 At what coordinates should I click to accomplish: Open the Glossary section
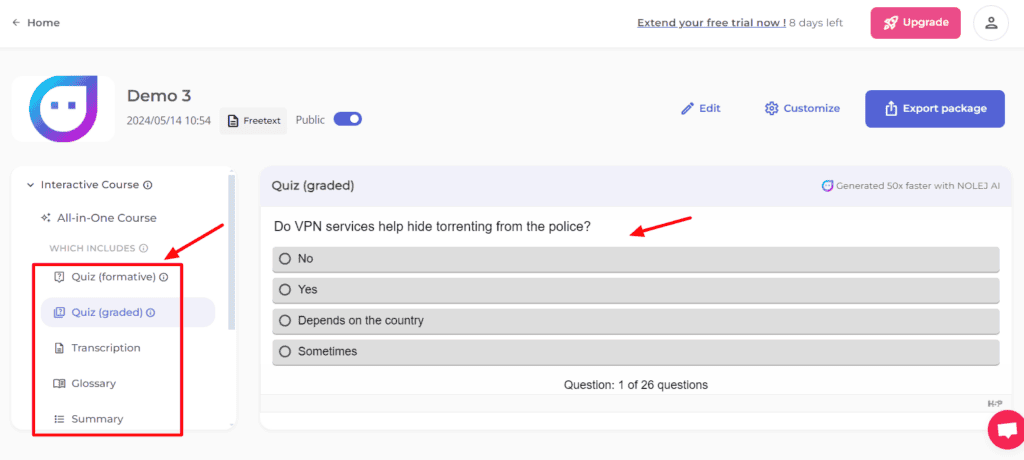click(x=93, y=383)
